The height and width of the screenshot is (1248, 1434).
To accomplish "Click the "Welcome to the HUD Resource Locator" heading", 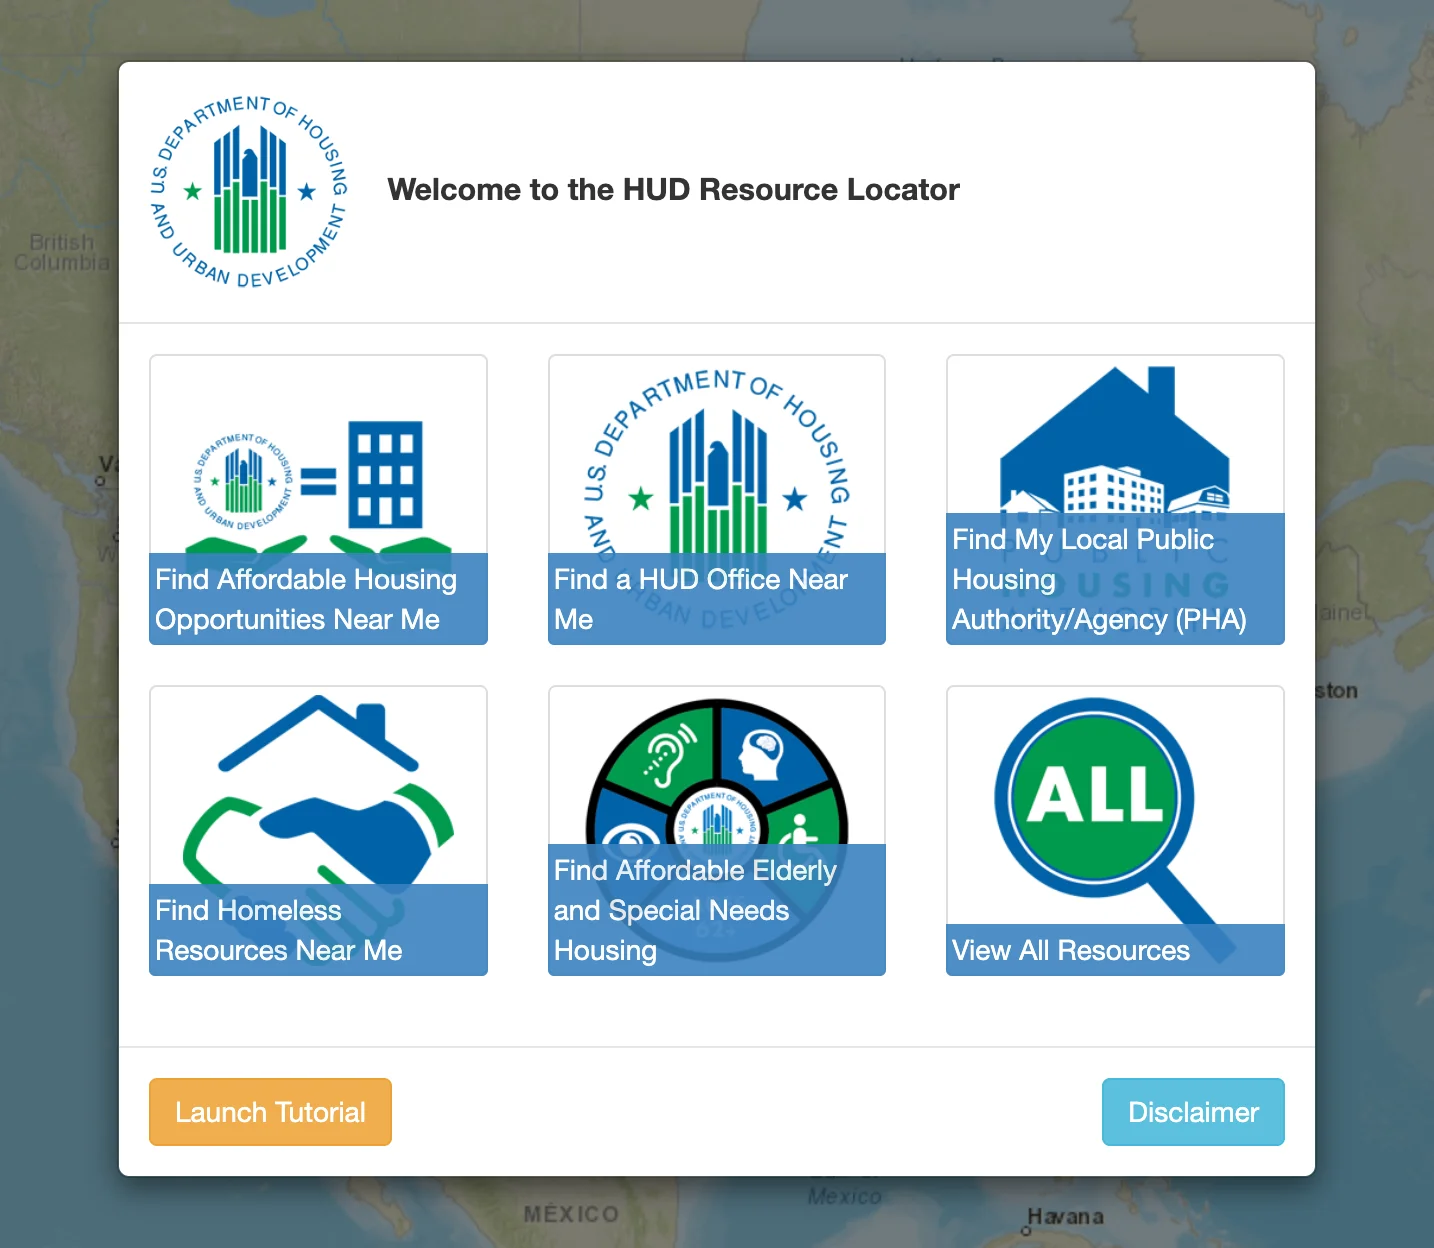I will 673,190.
